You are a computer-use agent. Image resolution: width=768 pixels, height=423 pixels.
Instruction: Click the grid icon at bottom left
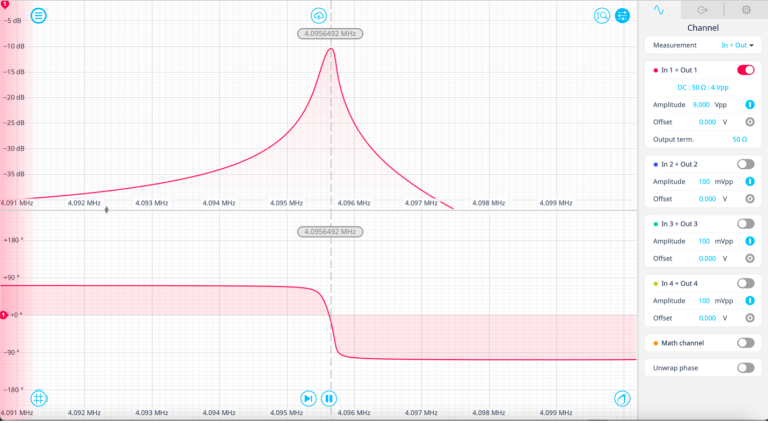click(39, 399)
